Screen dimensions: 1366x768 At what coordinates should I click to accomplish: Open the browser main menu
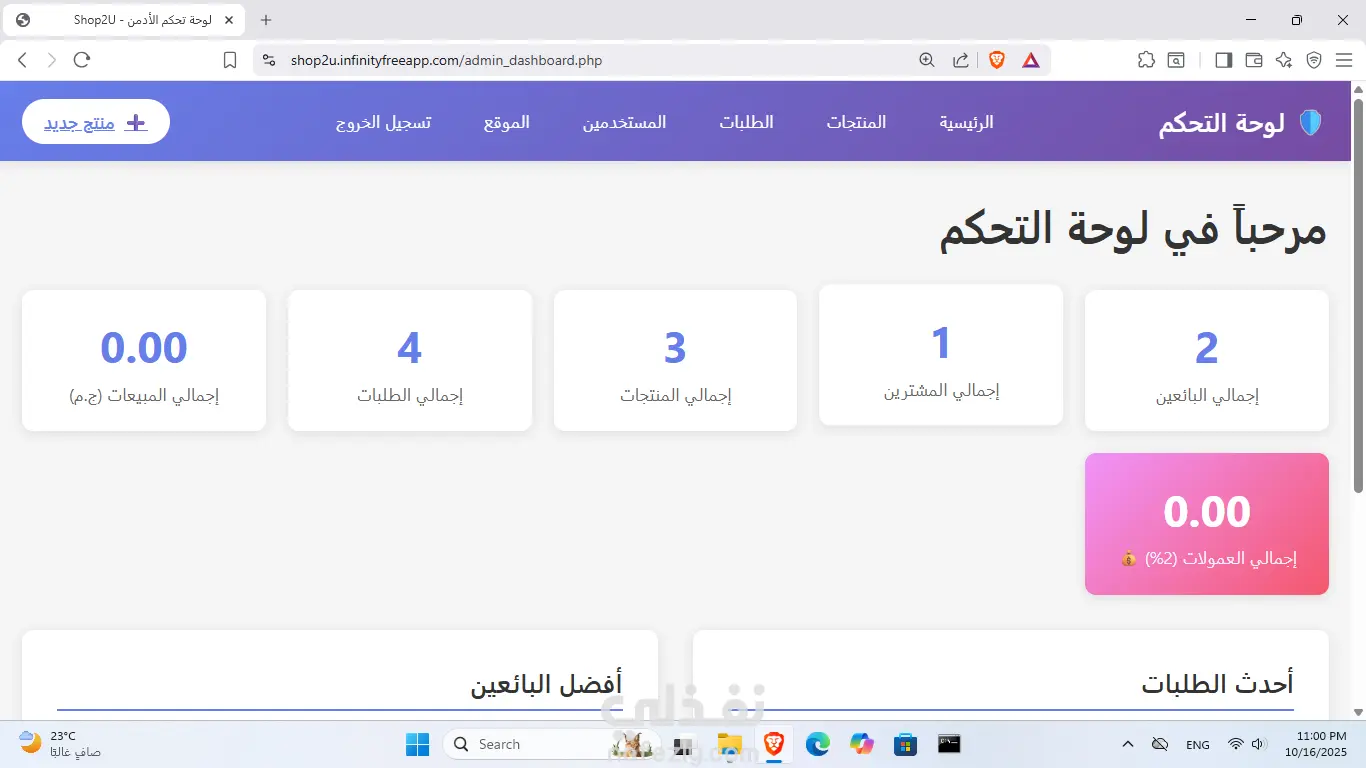1344,60
